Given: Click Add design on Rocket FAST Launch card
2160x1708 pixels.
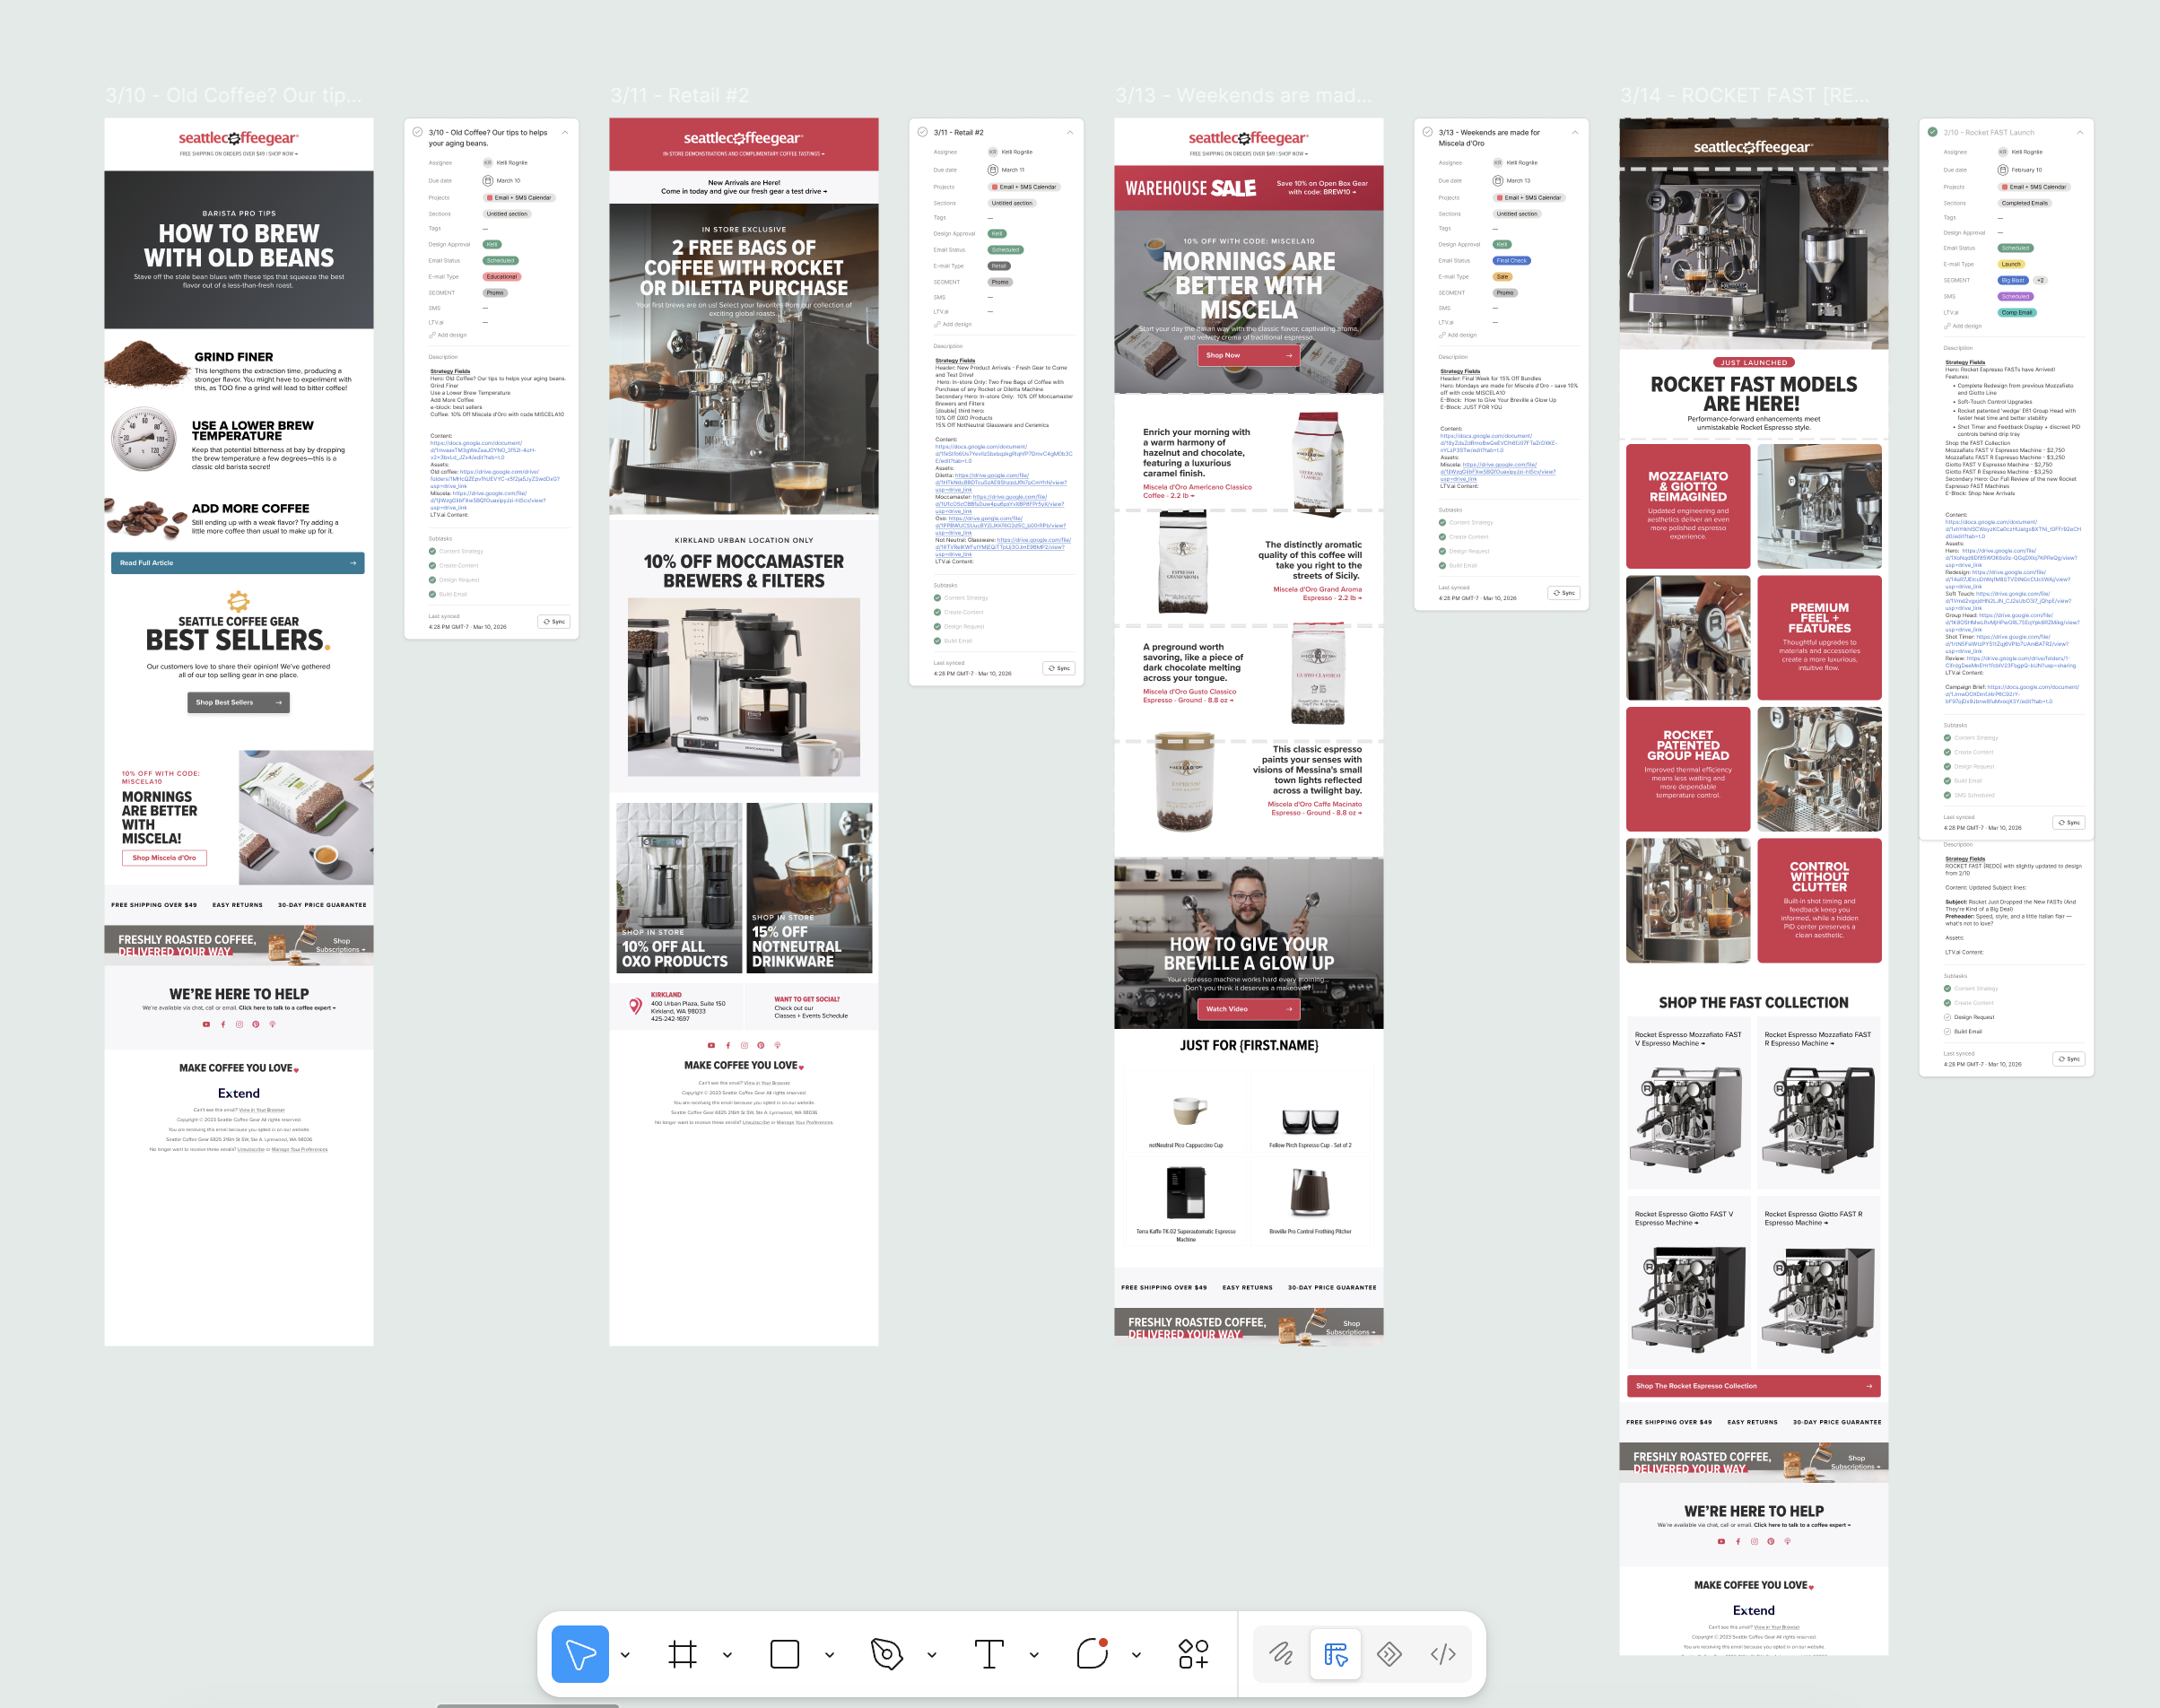Looking at the screenshot, I should pos(1963,326).
